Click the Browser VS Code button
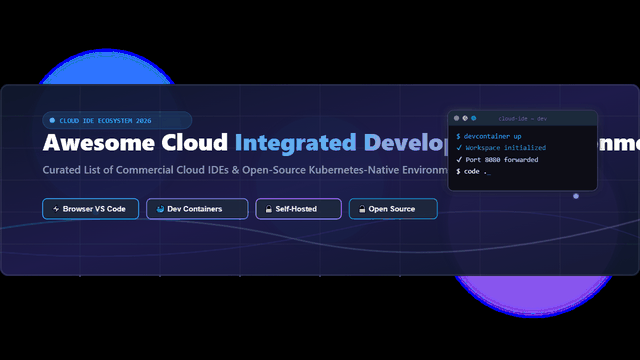This screenshot has width=640, height=360. (x=91, y=209)
